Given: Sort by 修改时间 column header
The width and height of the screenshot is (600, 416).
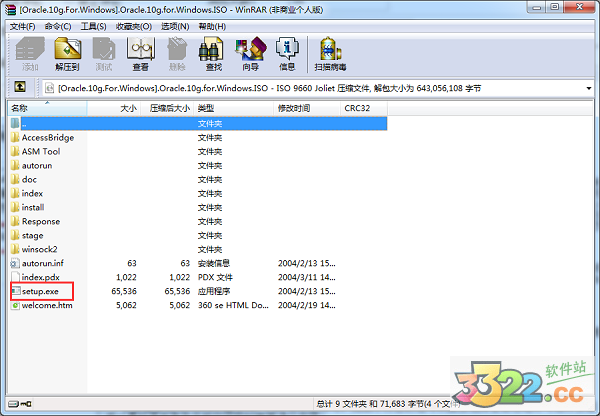Looking at the screenshot, I should point(307,108).
